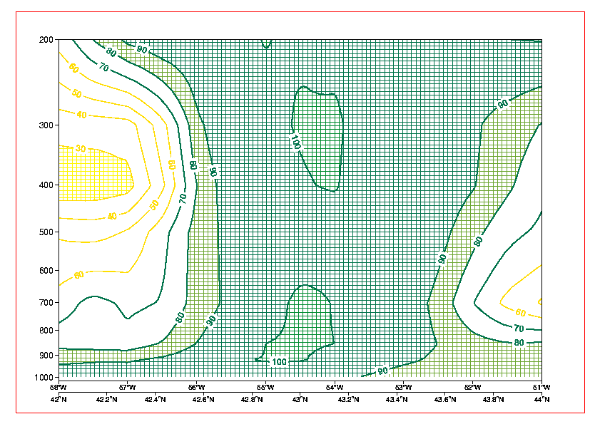Select the 51°W longitude axis label

[541, 386]
